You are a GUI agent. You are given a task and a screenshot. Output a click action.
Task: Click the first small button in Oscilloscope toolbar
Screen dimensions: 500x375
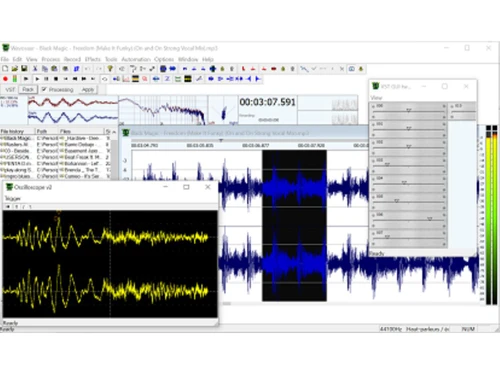[8, 207]
